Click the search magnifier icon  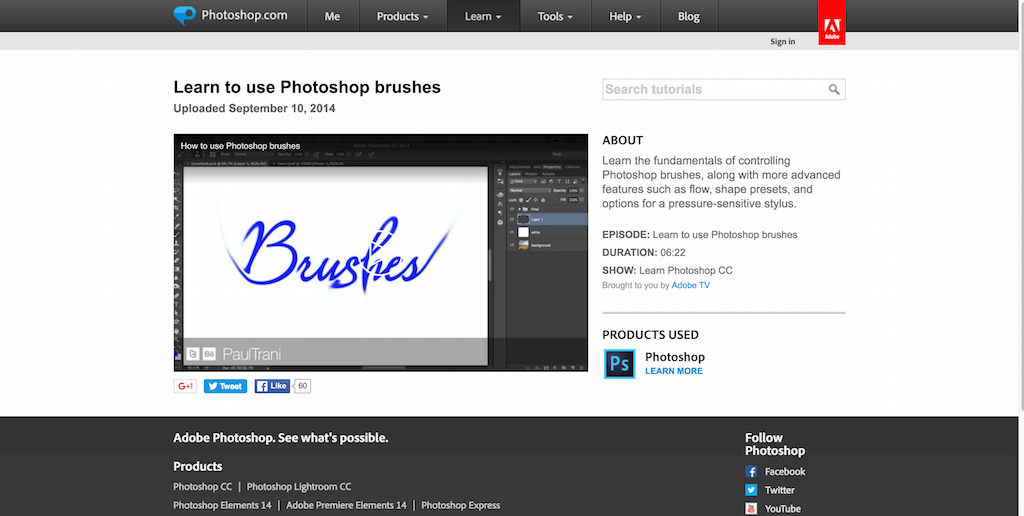point(834,89)
